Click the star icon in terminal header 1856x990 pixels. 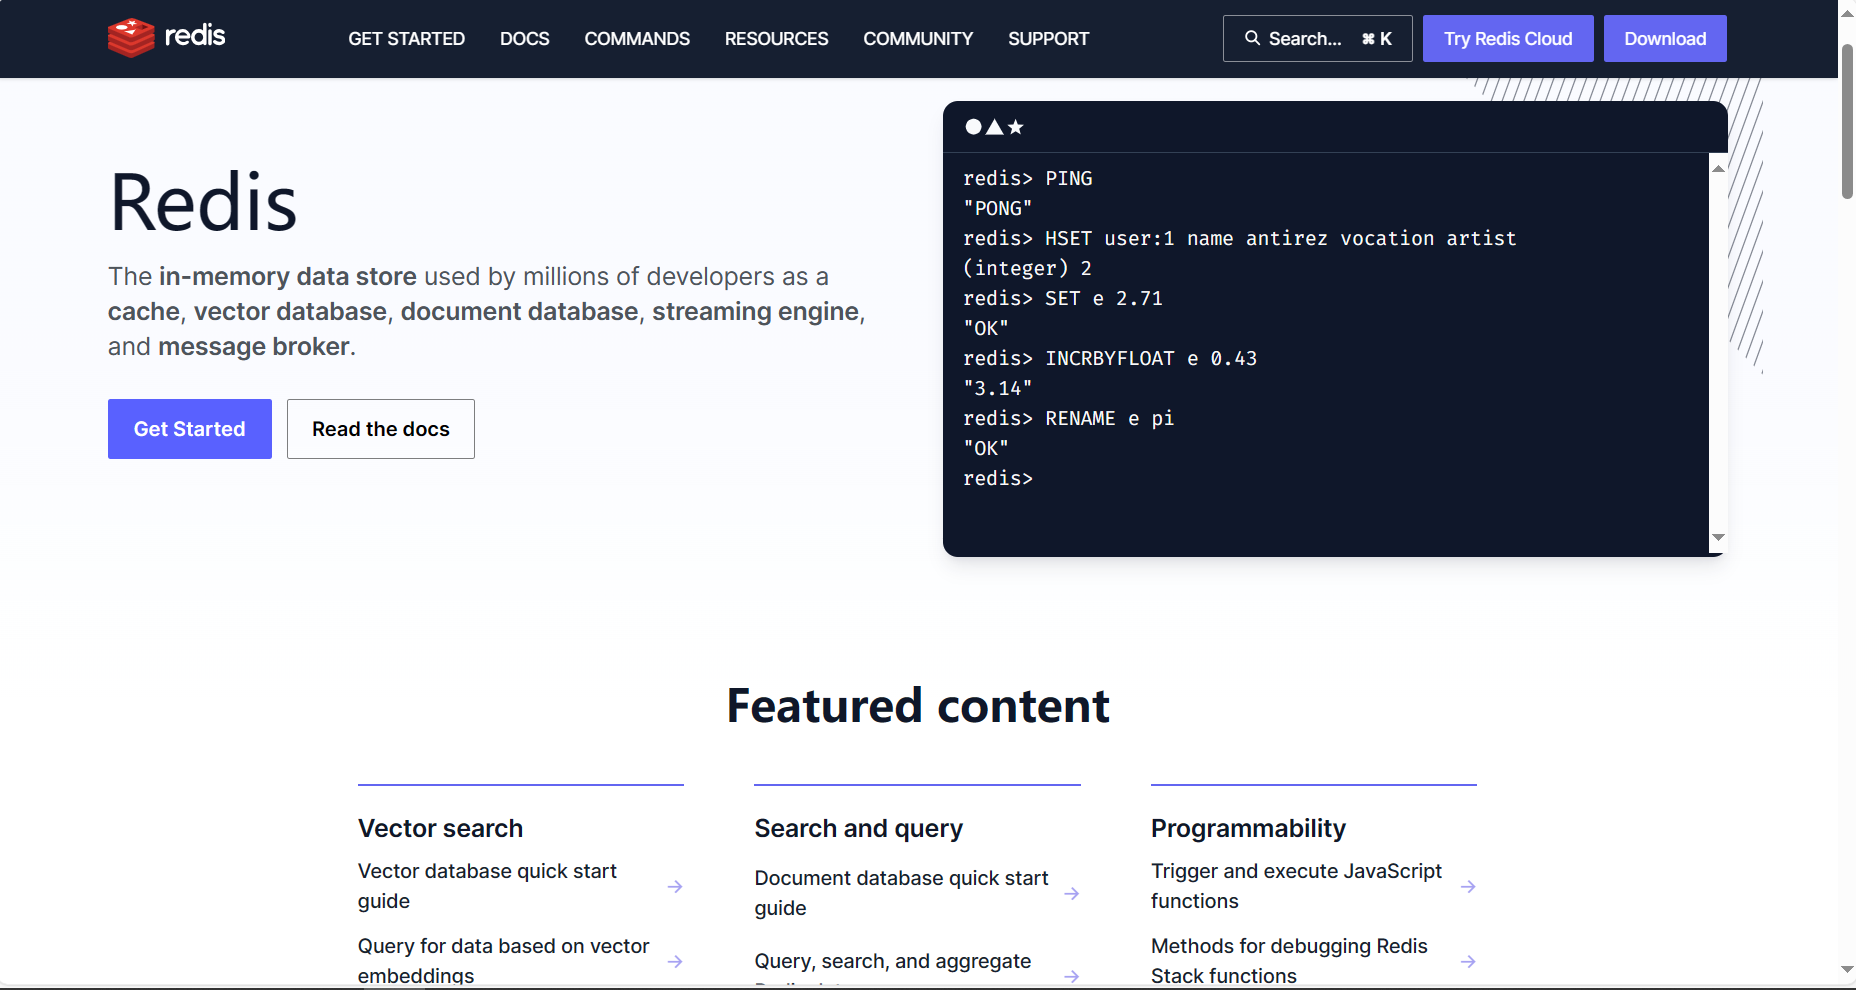tap(1016, 127)
